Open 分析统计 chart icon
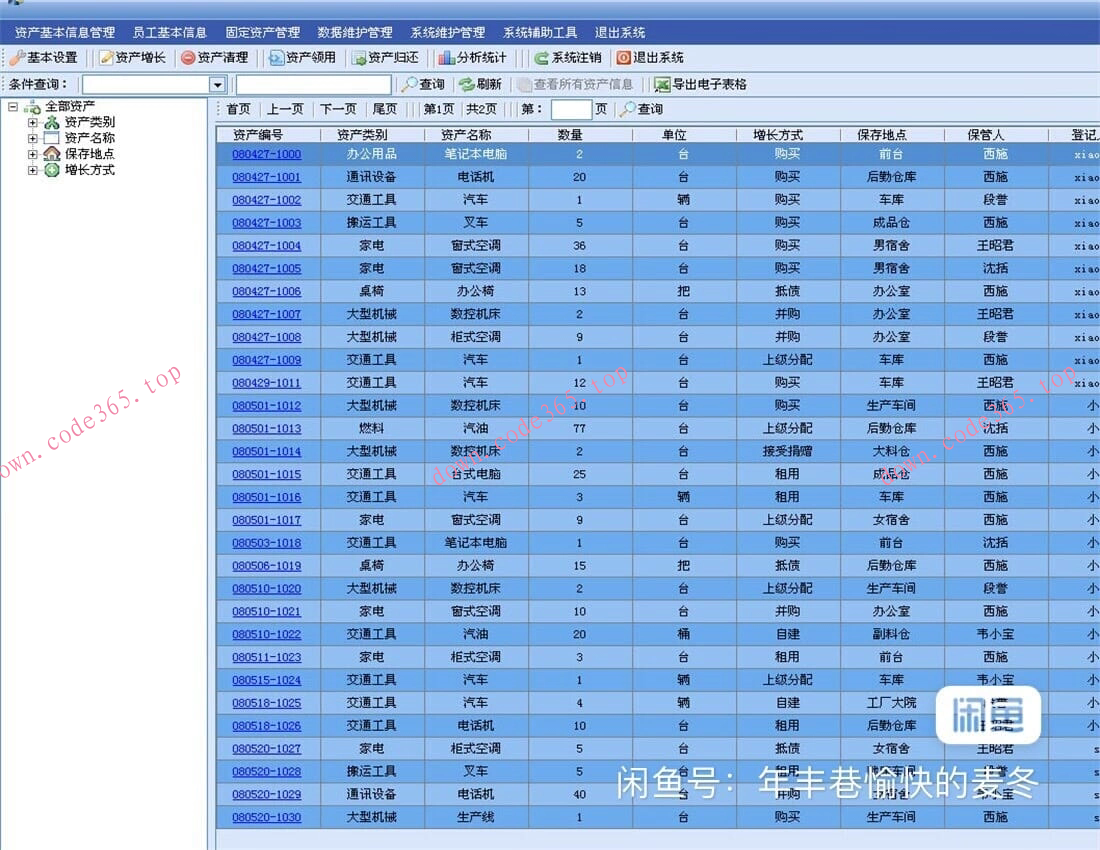This screenshot has width=1100, height=850. click(x=446, y=58)
